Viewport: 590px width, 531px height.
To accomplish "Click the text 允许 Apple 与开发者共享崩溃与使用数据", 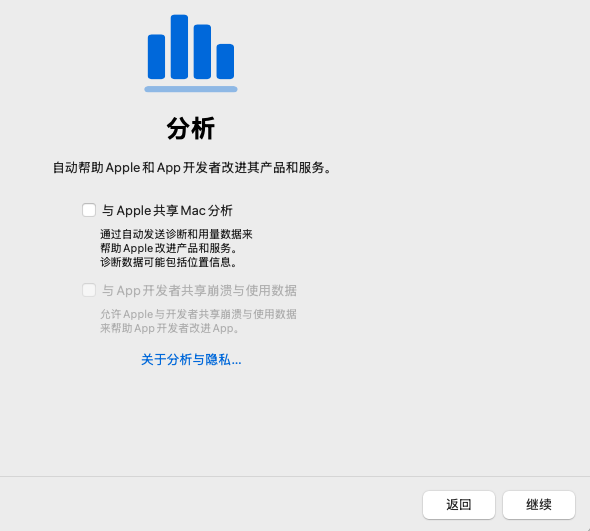I will (198, 314).
